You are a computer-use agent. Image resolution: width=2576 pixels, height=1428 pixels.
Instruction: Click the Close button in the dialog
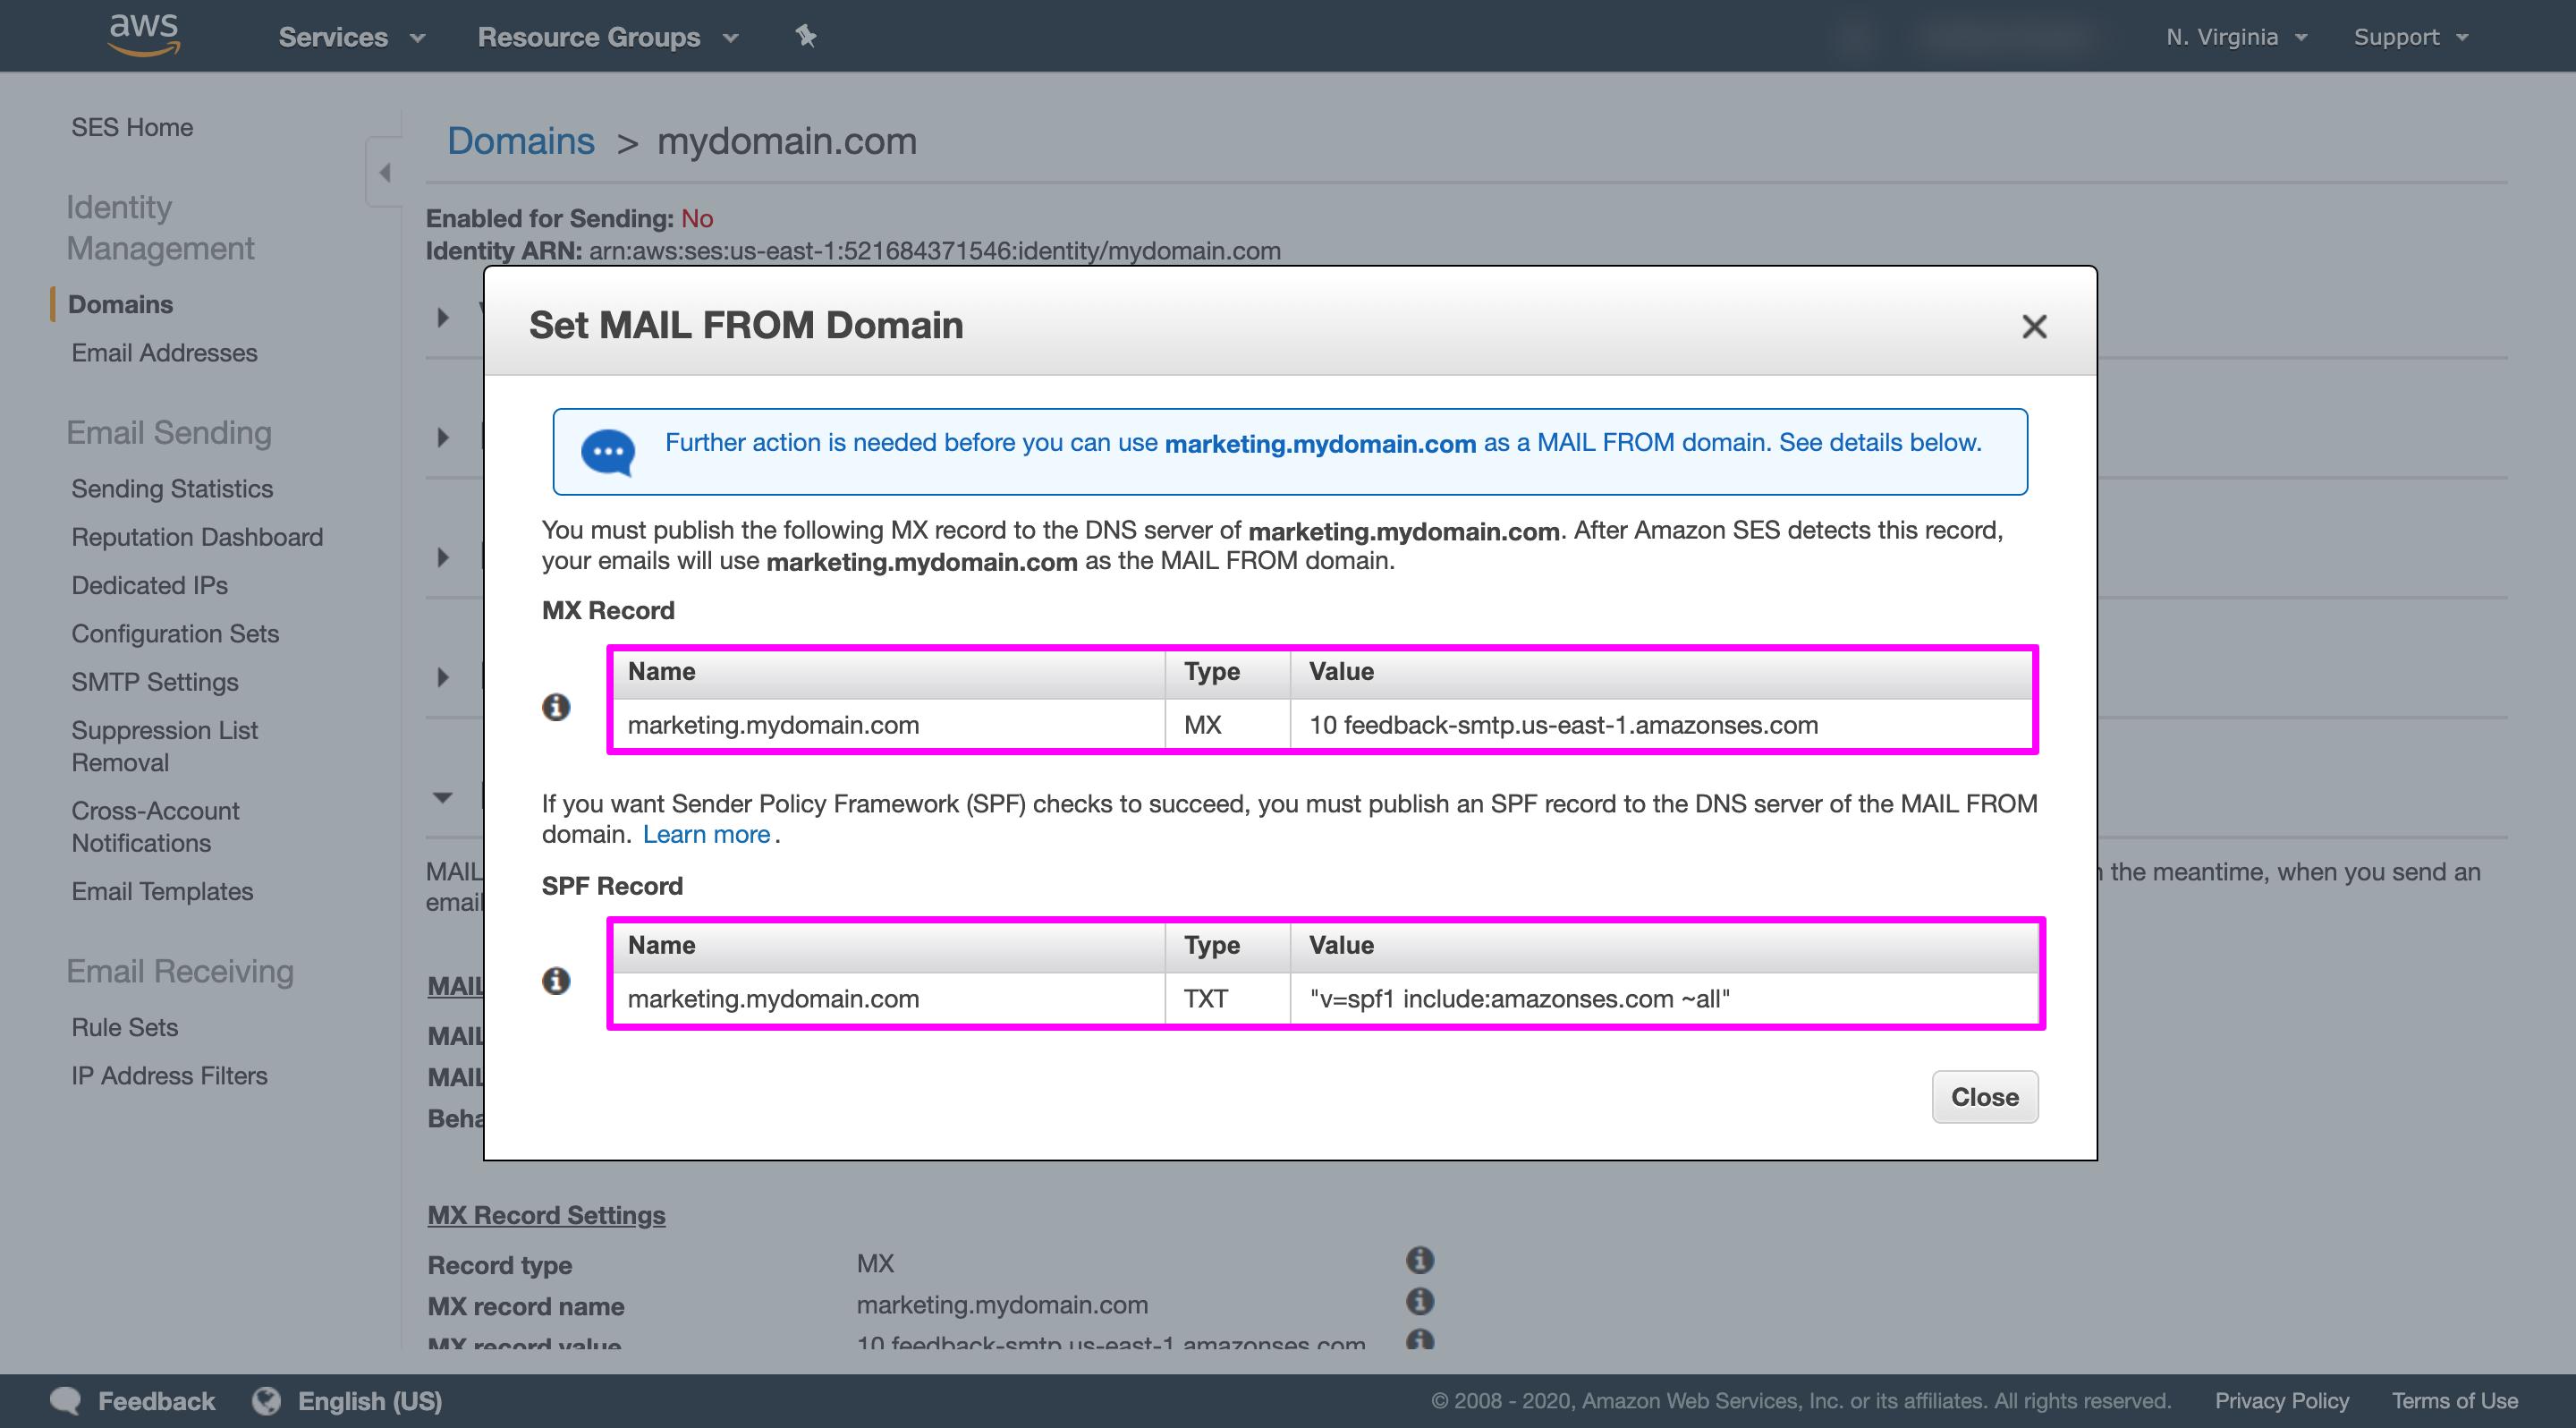(x=1984, y=1096)
